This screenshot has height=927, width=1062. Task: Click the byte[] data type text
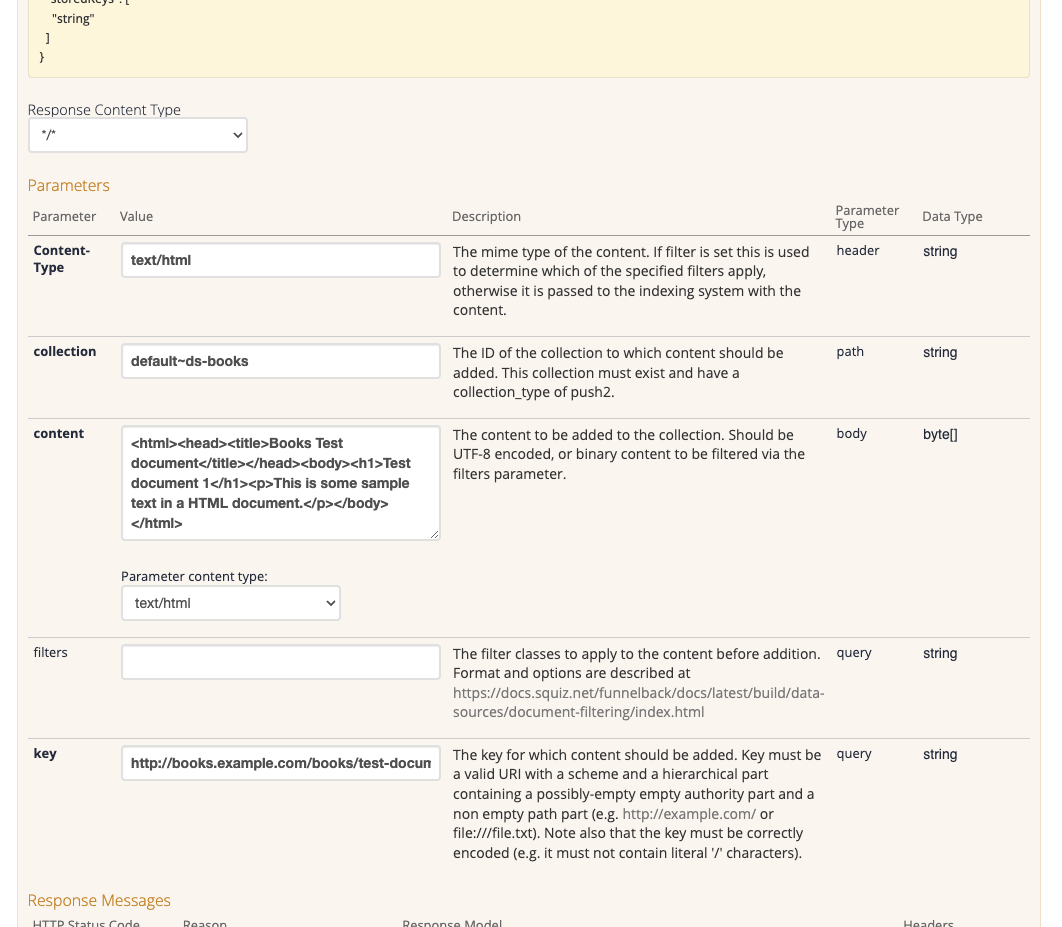(939, 434)
